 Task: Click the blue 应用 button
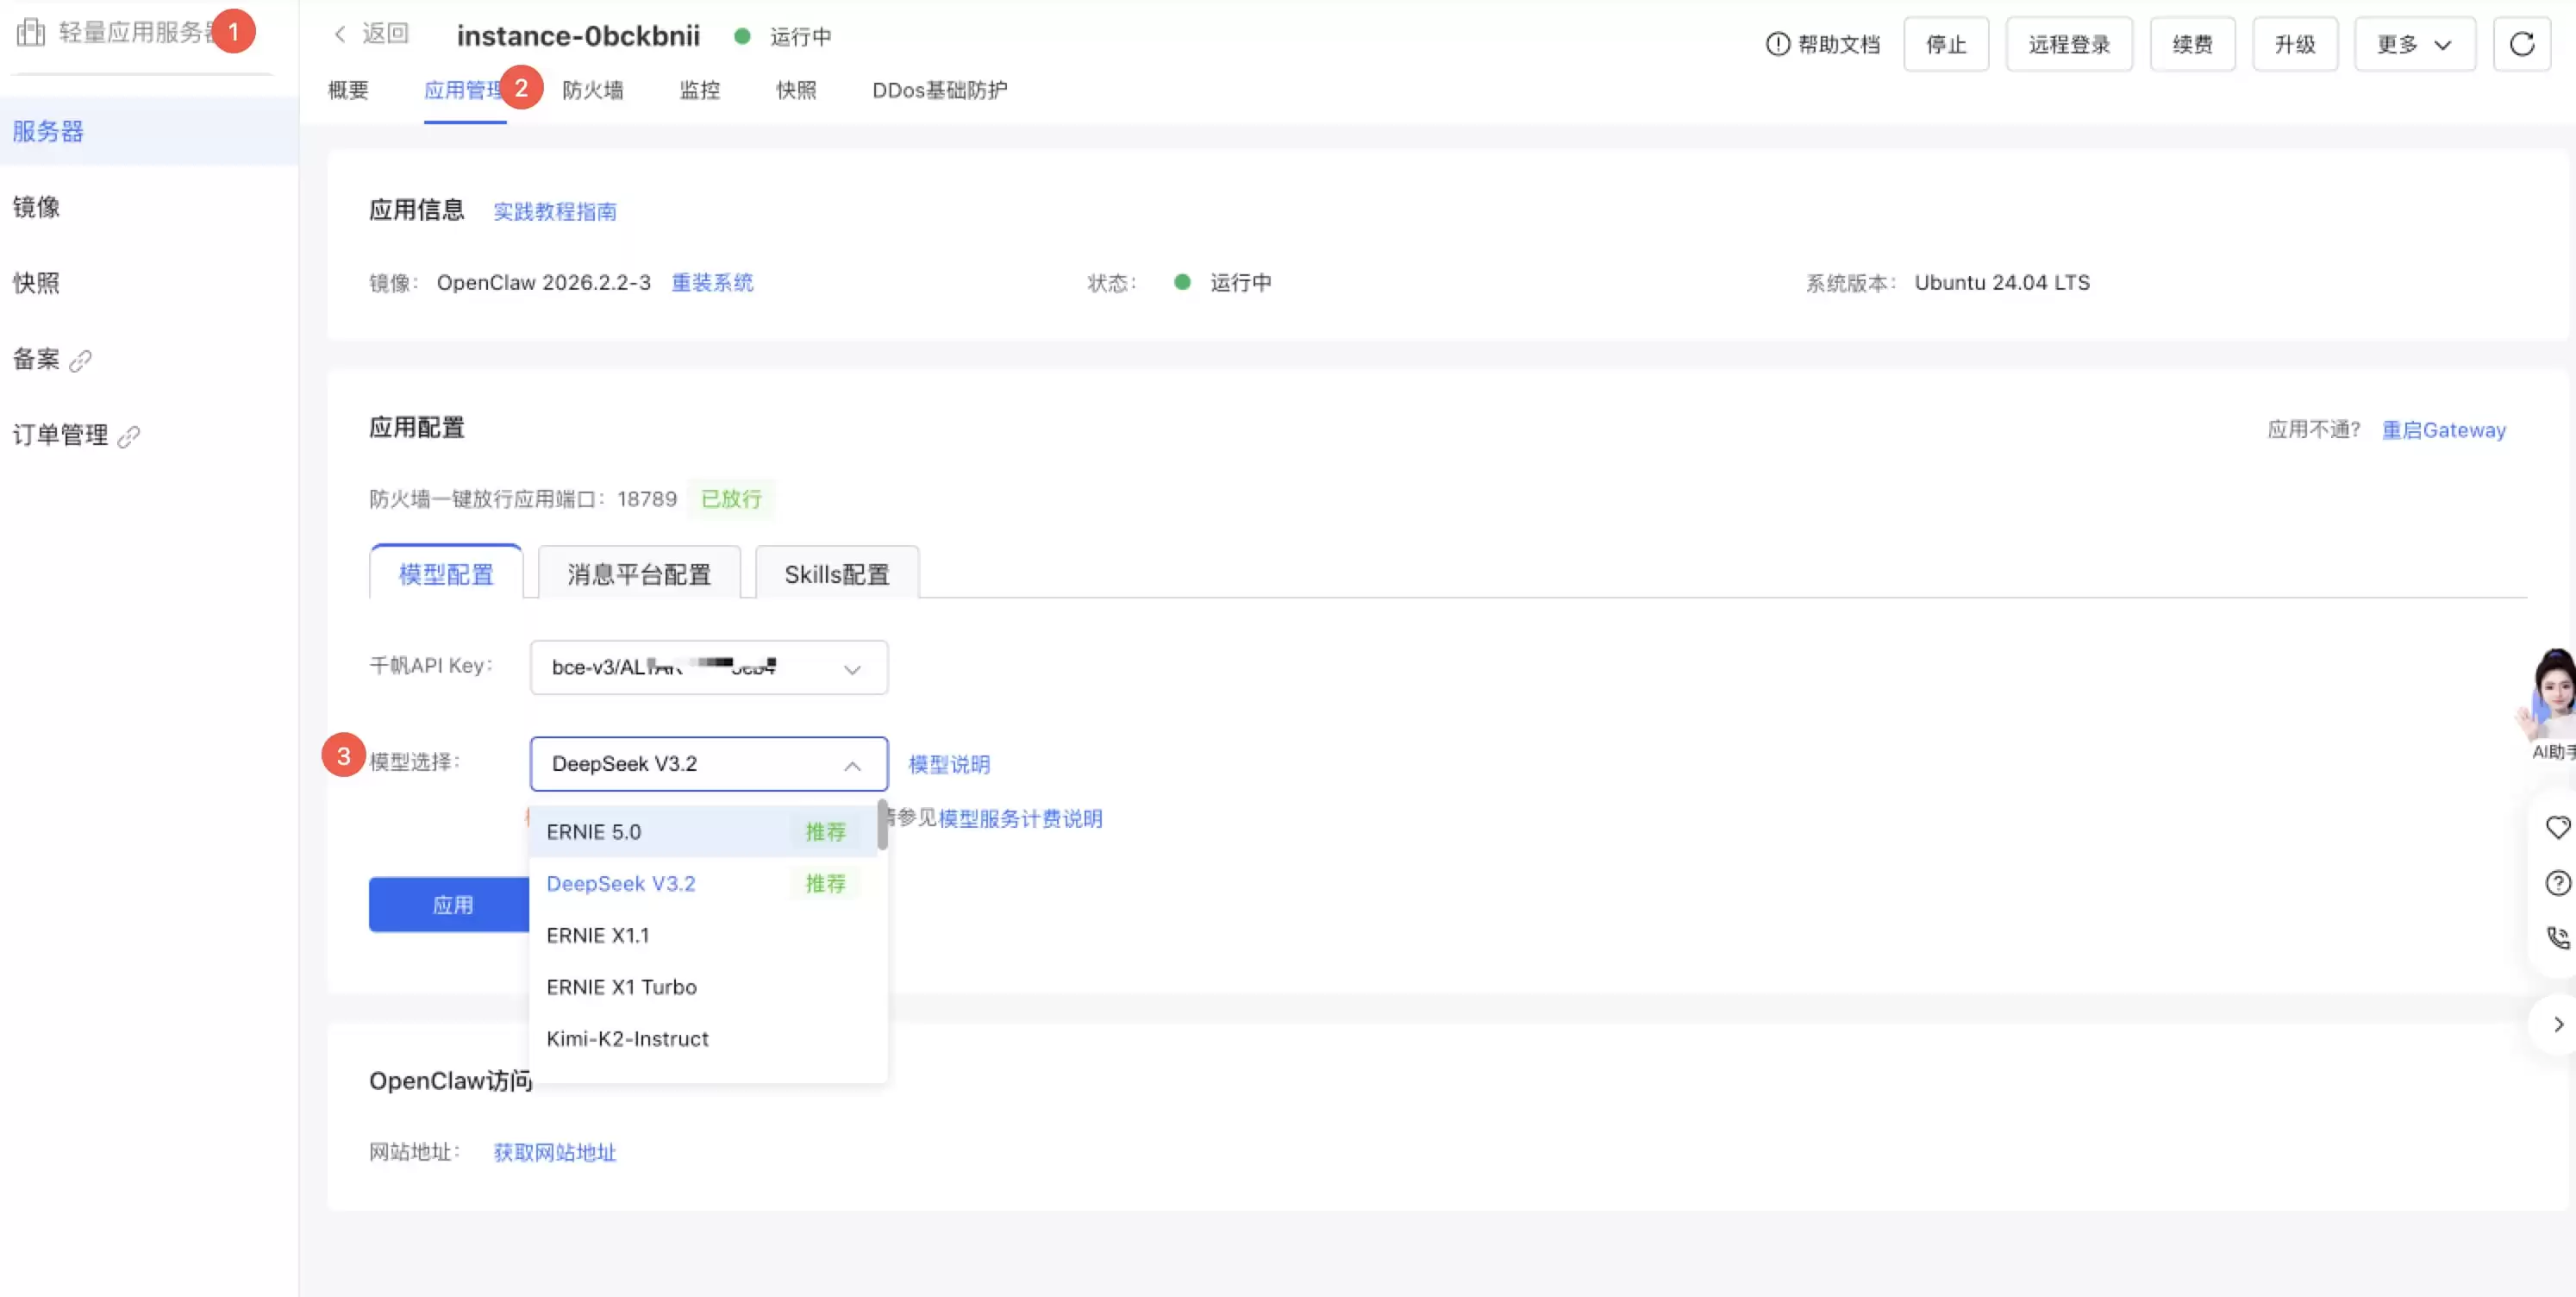450,905
